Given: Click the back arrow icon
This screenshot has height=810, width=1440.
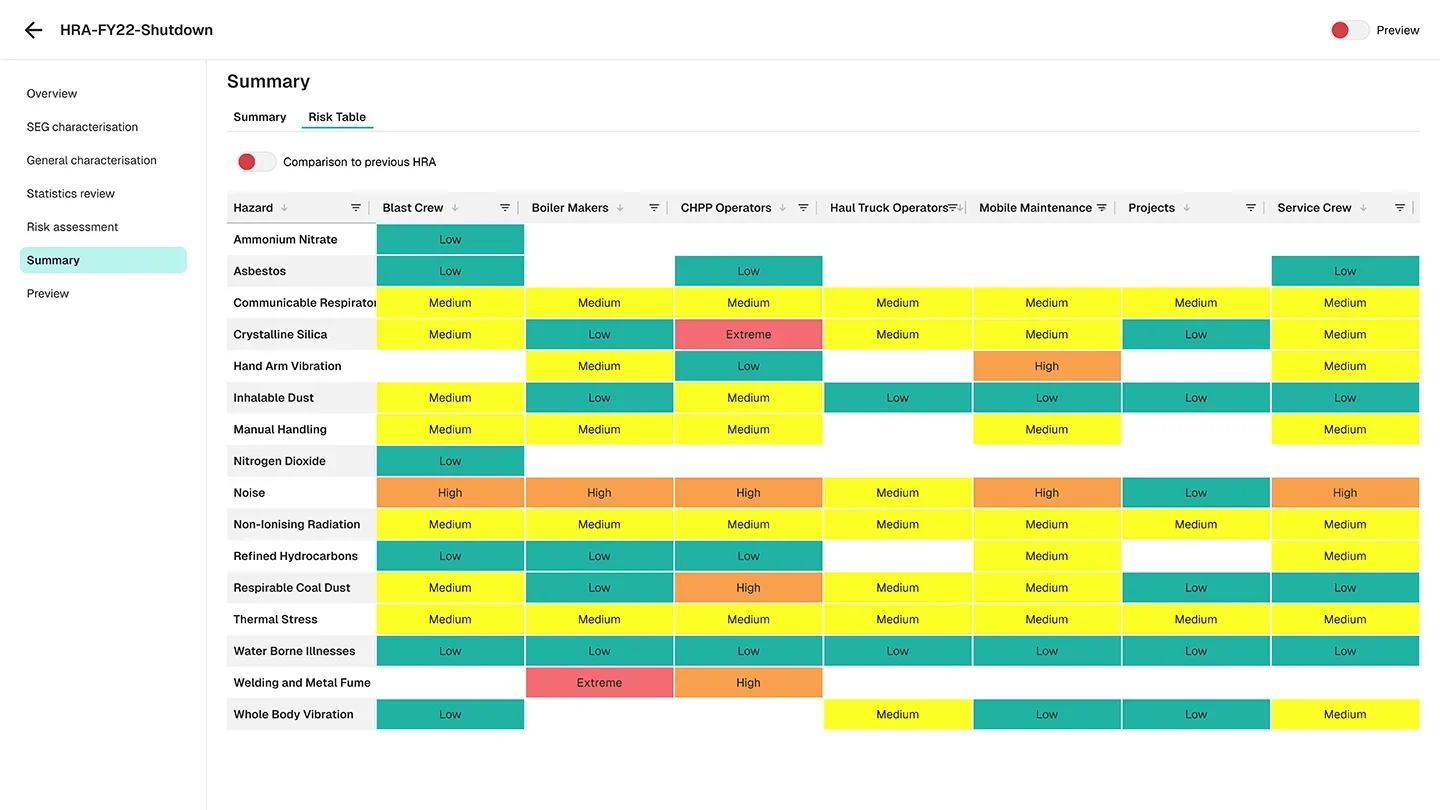Looking at the screenshot, I should click(34, 30).
